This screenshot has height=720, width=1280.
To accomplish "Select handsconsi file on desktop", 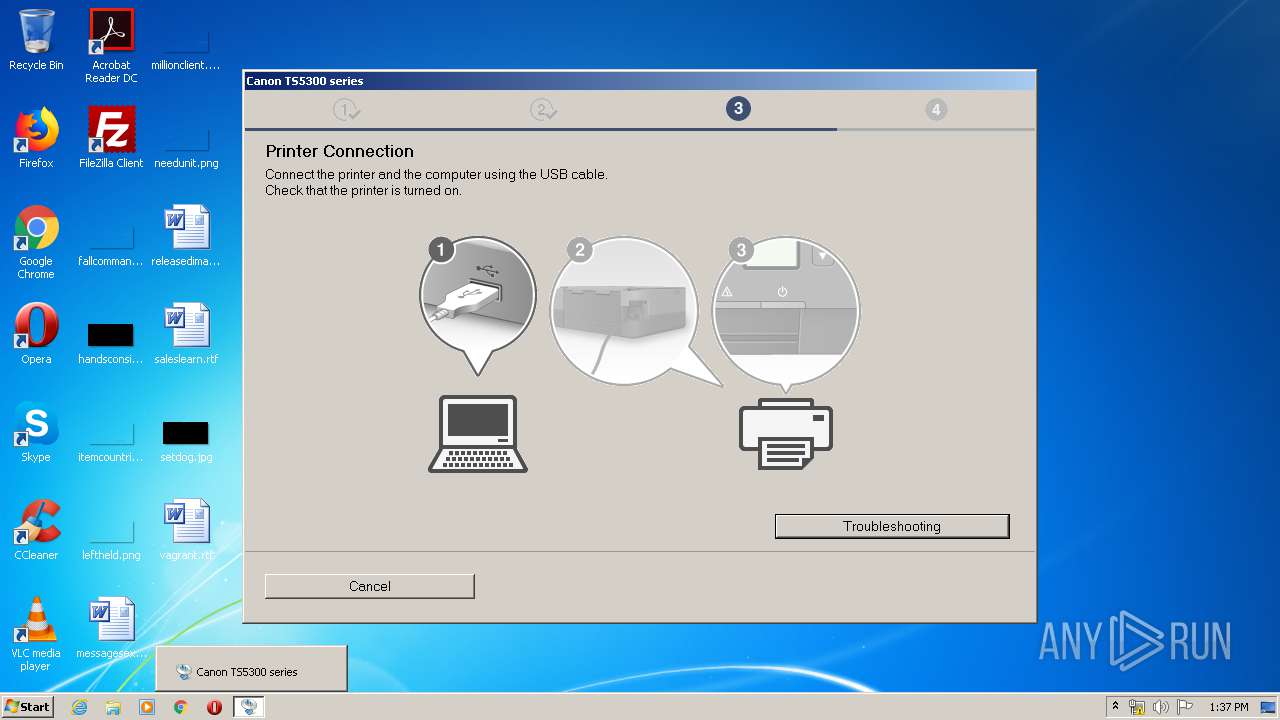I will pos(111,340).
